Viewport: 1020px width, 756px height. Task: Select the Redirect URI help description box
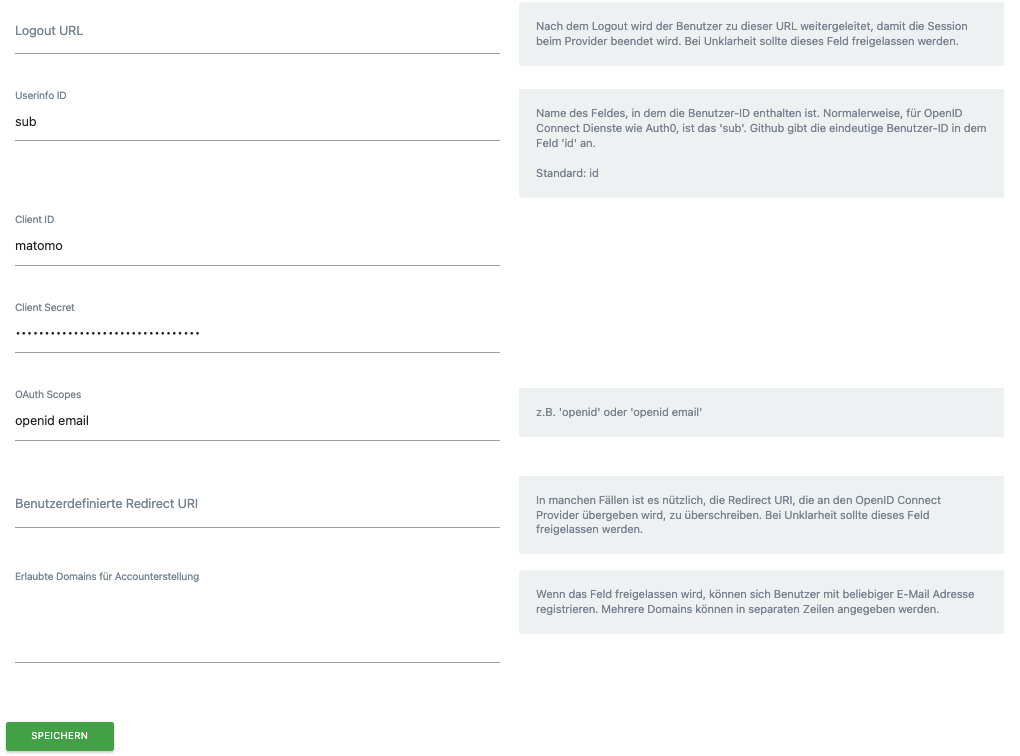761,515
